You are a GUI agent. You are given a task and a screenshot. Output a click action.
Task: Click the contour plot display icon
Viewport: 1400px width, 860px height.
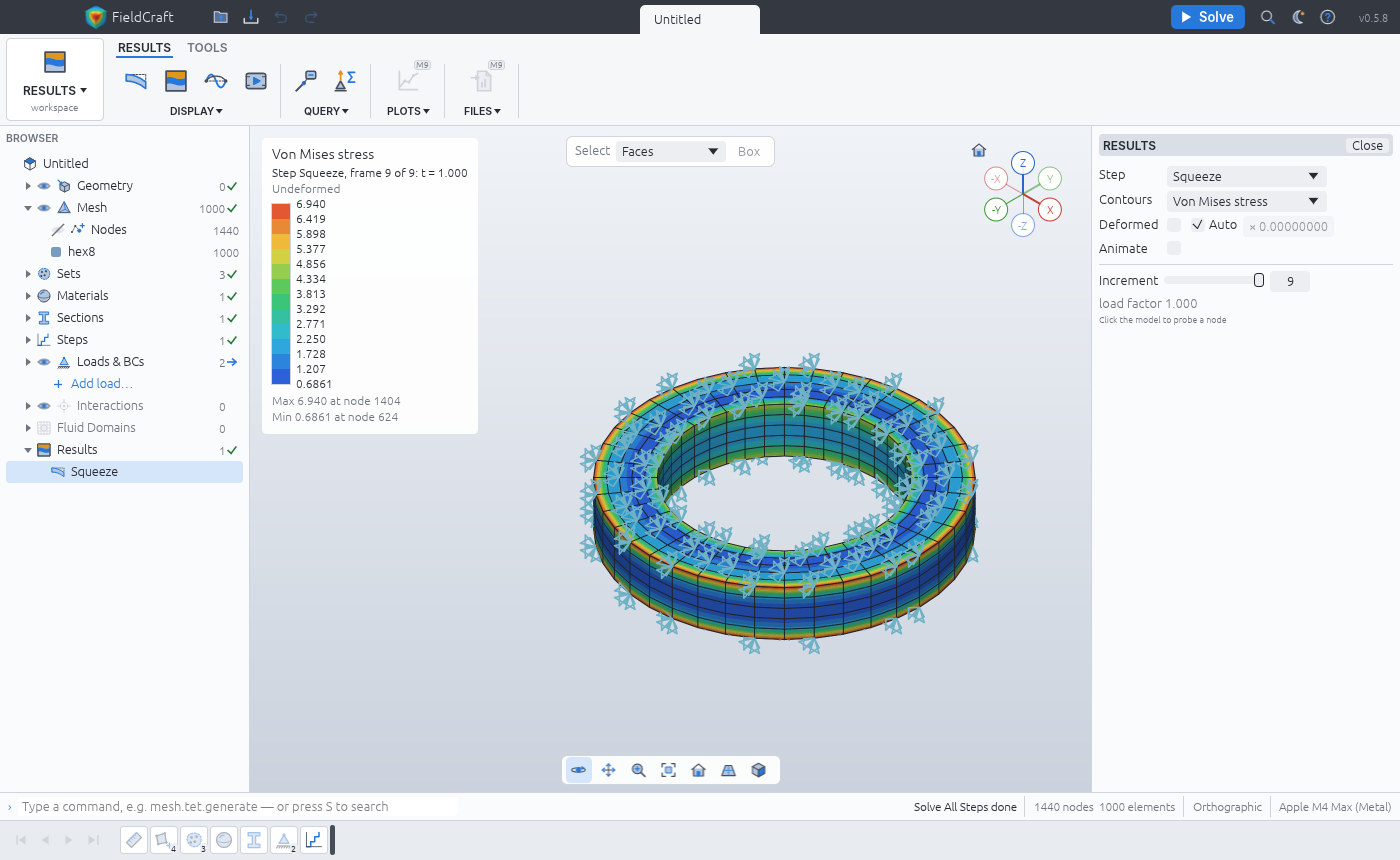click(x=176, y=80)
